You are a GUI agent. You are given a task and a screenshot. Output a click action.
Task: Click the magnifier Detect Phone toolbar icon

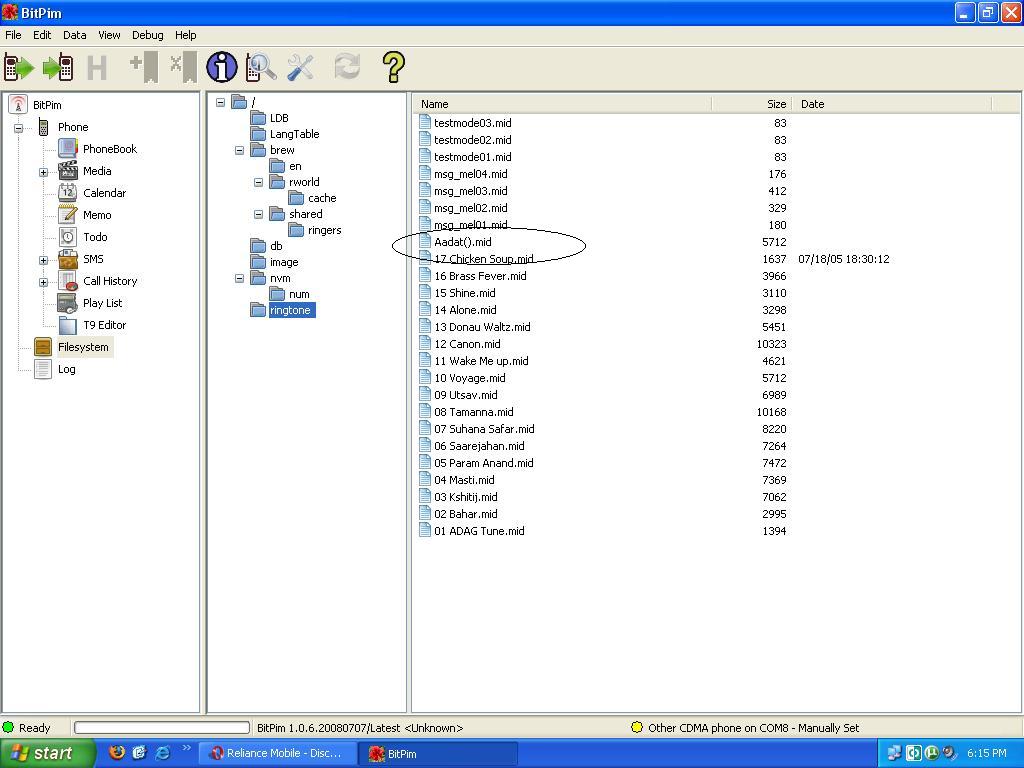[x=261, y=68]
